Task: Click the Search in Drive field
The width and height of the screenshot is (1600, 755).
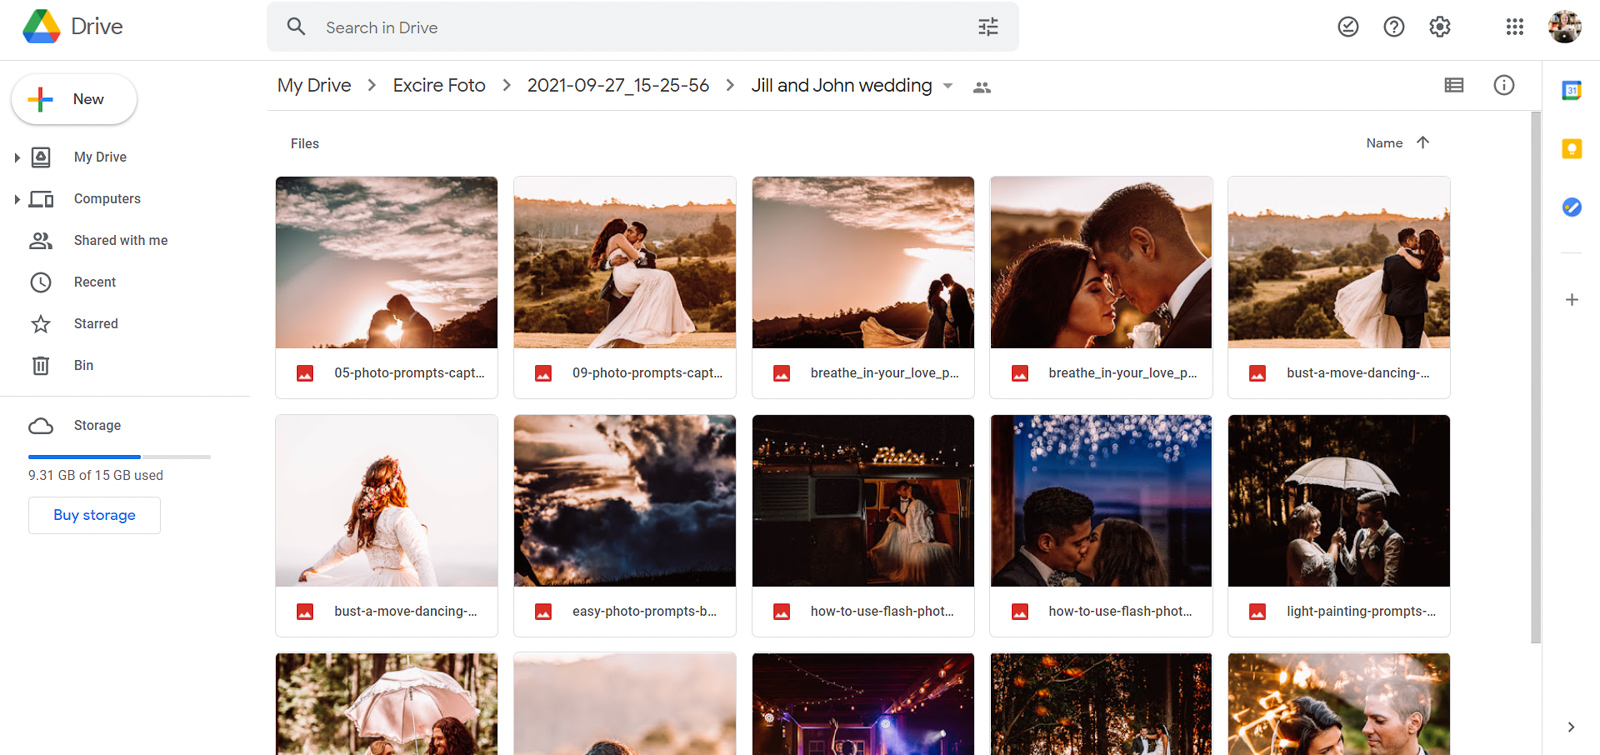Action: [x=642, y=27]
